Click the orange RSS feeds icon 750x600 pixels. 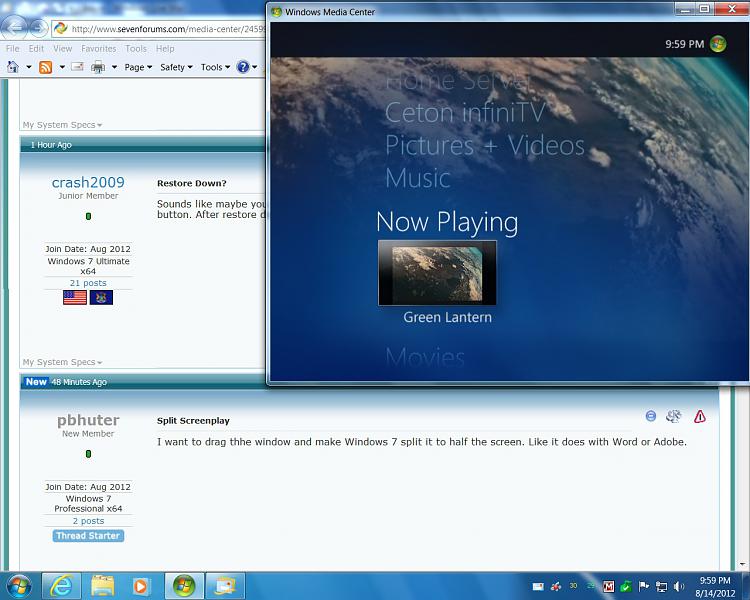pyautogui.click(x=45, y=67)
